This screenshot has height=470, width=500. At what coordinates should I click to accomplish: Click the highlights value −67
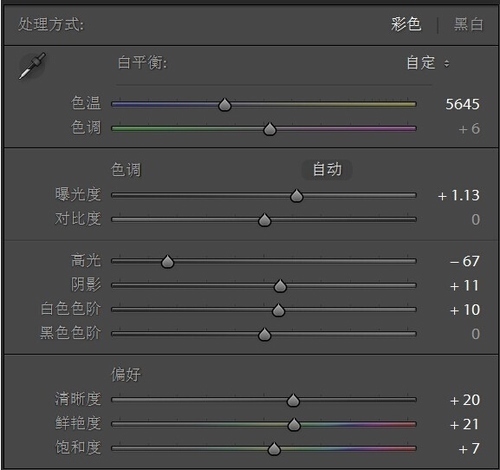tap(465, 261)
